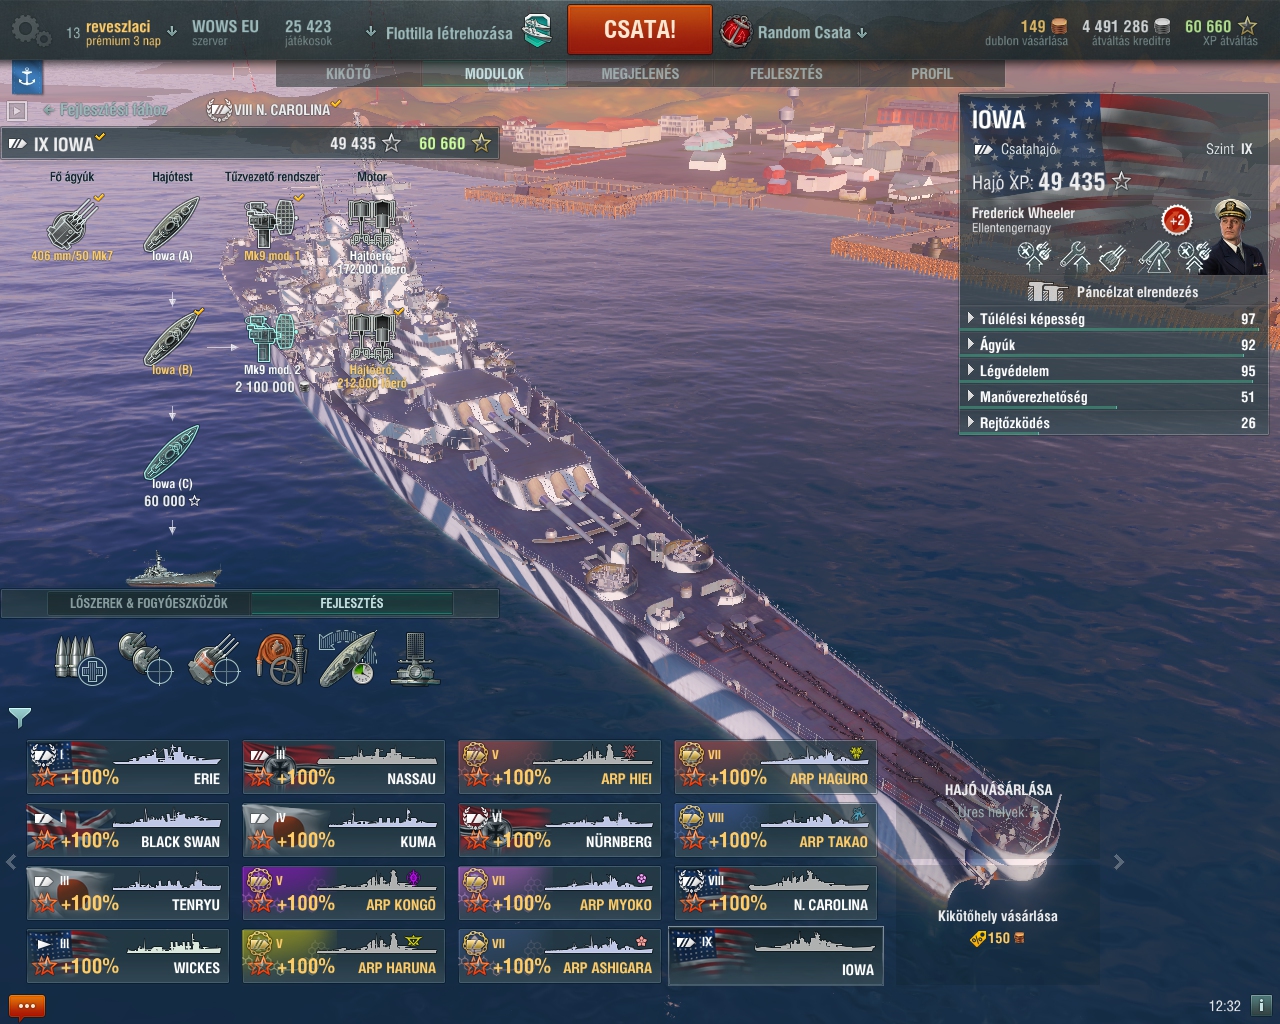Screen dimensions: 1280x1024
Task: Open the ship filter funnel icon
Action: click(19, 716)
